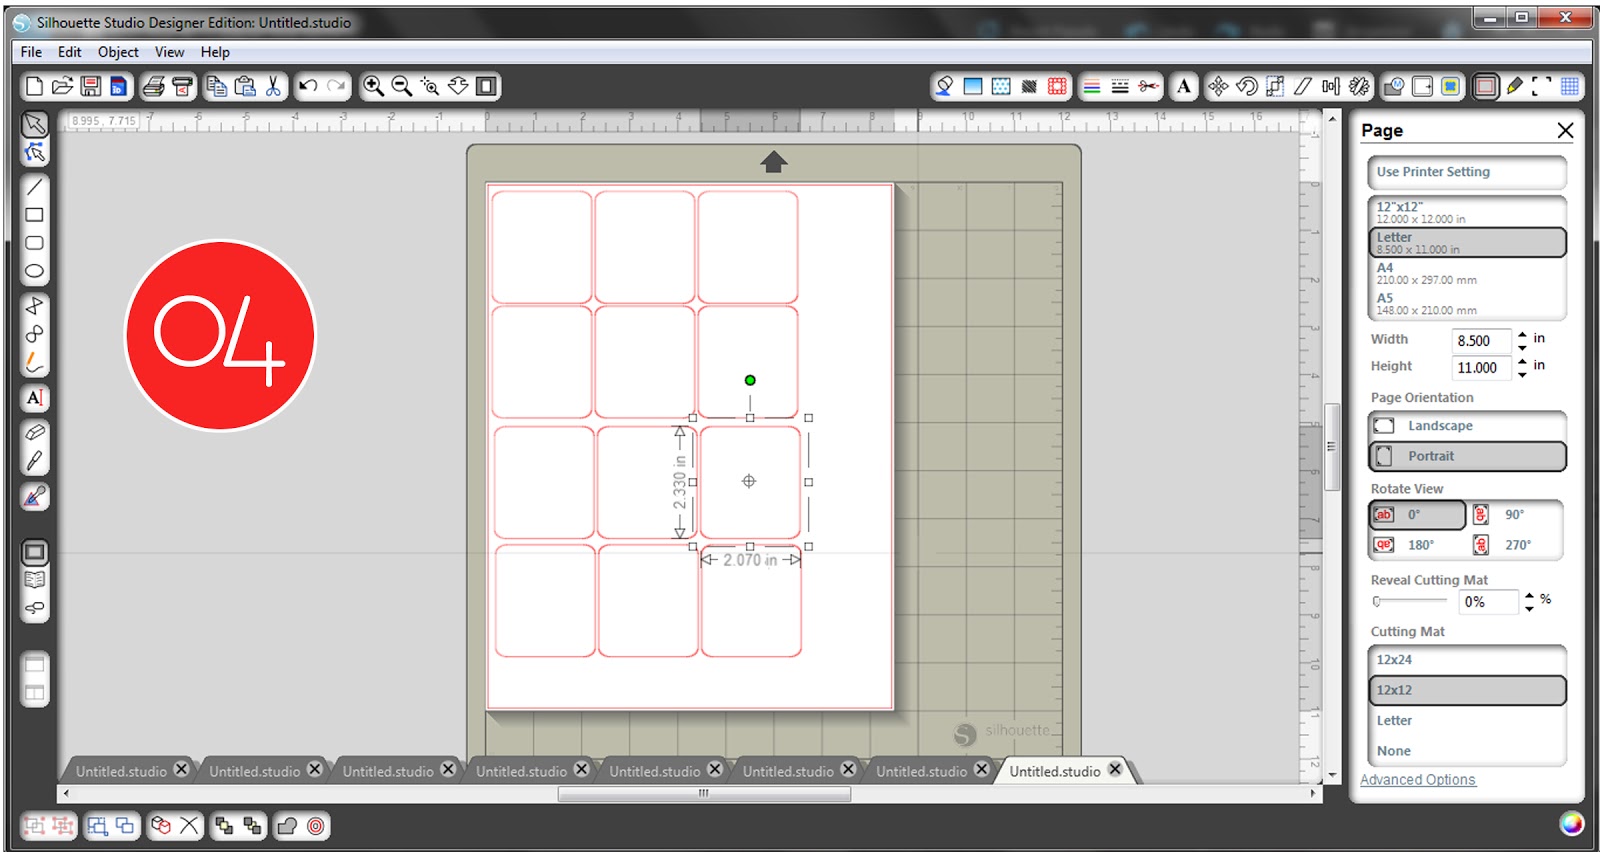Close the Page panel
This screenshot has width=1600, height=852.
tap(1565, 131)
